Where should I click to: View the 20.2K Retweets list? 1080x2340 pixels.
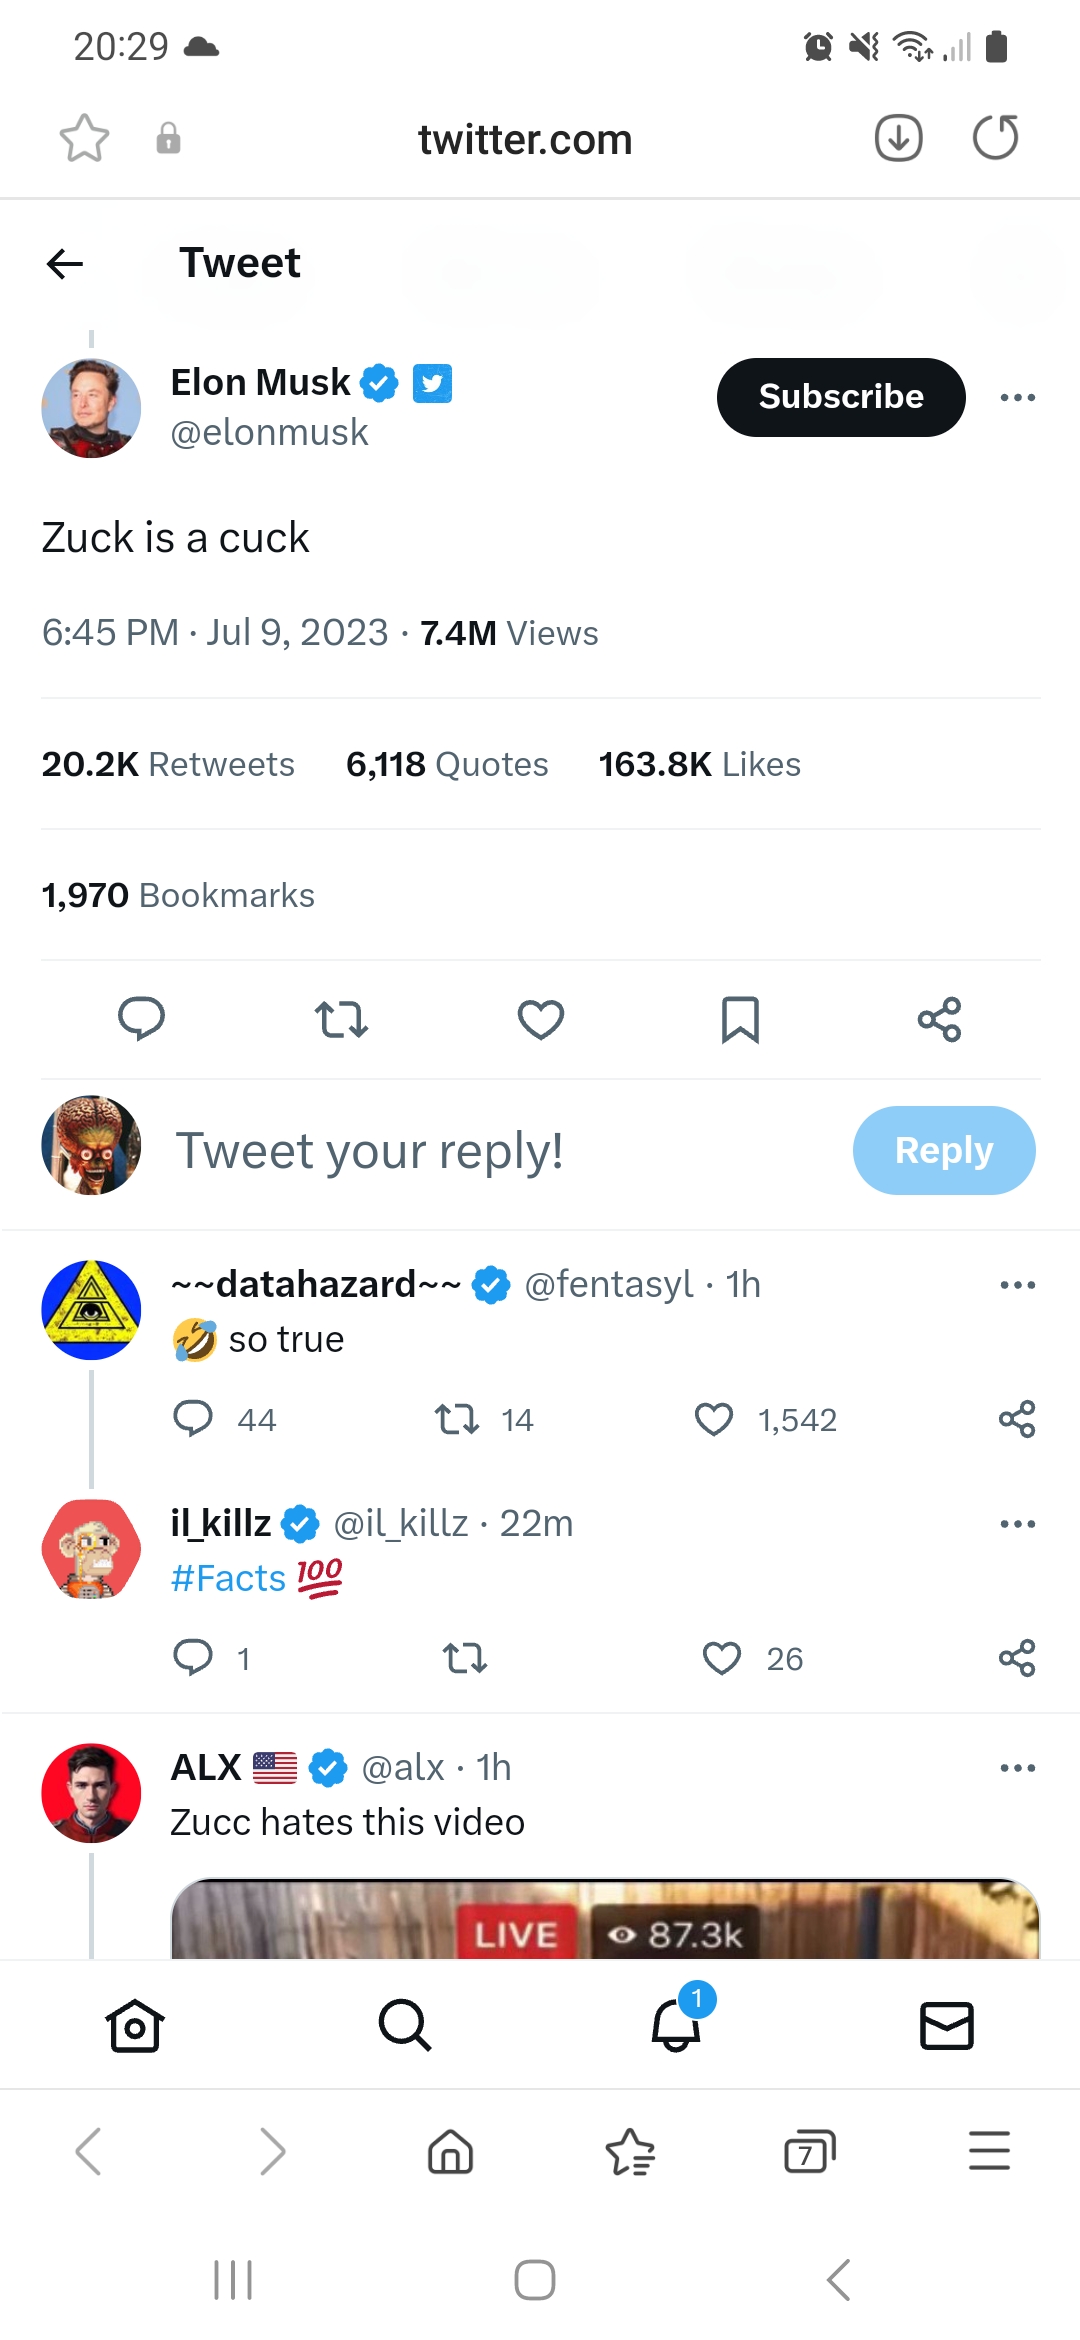click(168, 765)
